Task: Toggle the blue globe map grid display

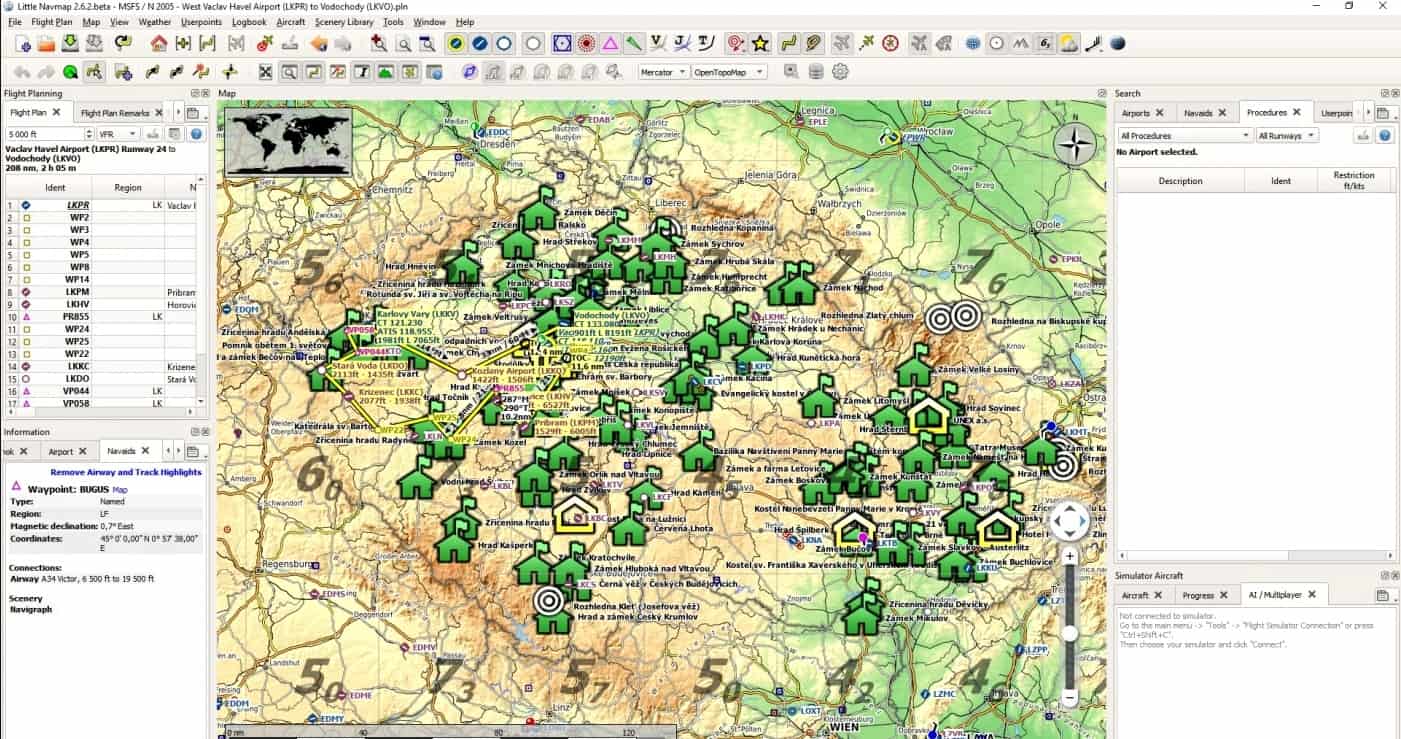Action: [972, 43]
